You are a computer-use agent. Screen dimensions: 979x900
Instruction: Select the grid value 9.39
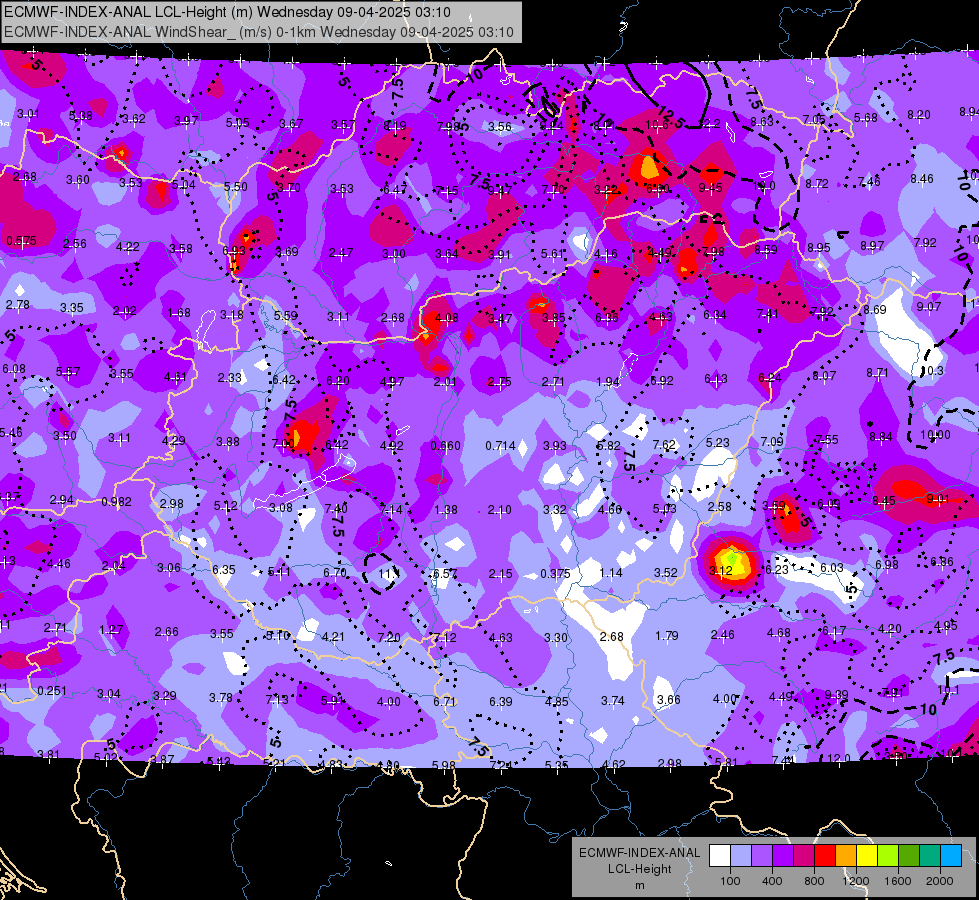(x=837, y=695)
